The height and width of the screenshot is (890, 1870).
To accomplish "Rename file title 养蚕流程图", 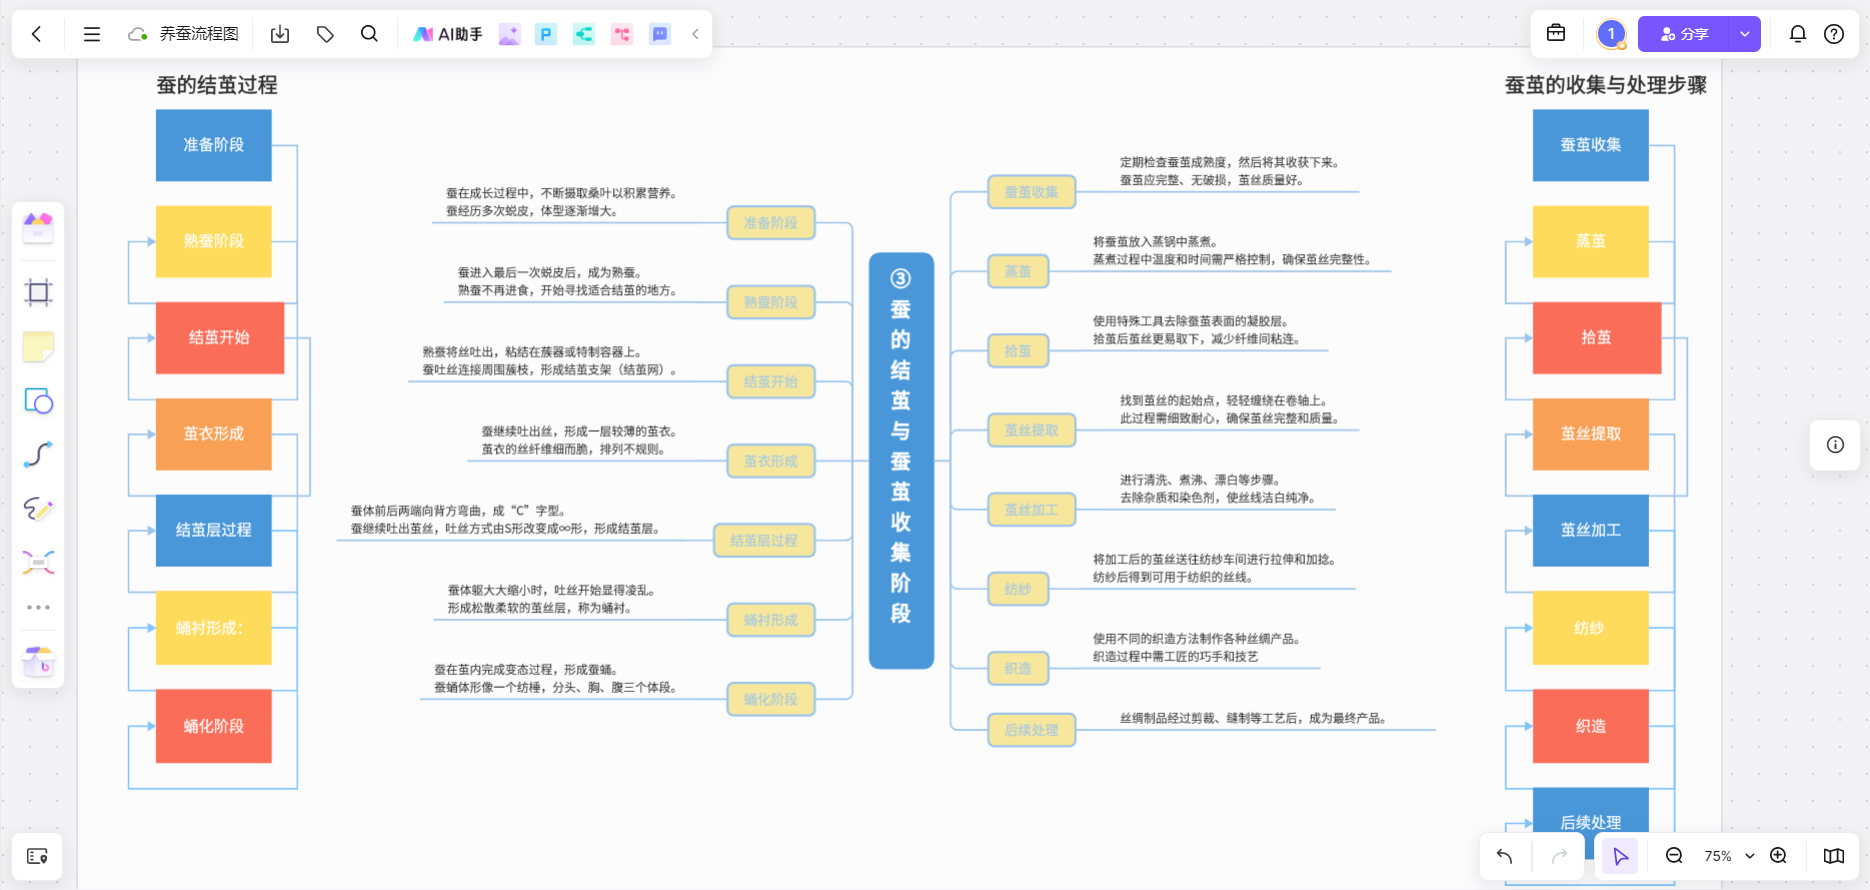I will pyautogui.click(x=199, y=34).
